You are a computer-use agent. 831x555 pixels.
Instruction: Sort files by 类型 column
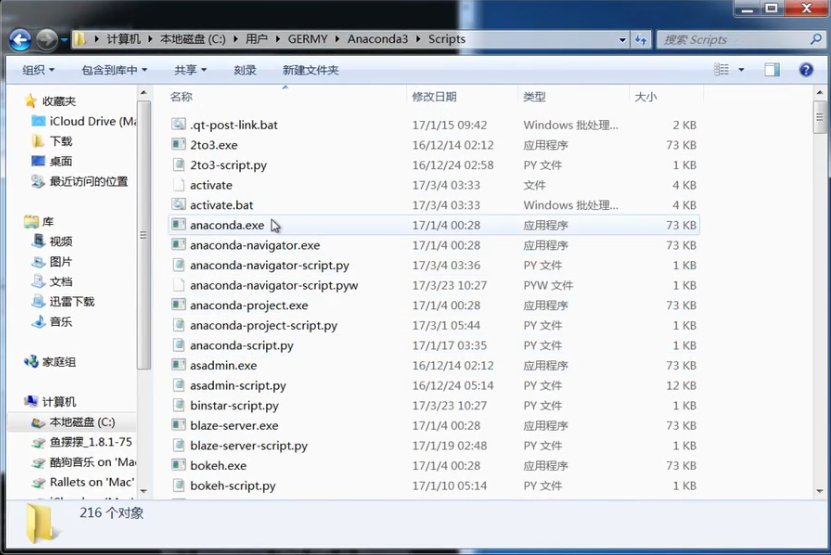(x=534, y=97)
